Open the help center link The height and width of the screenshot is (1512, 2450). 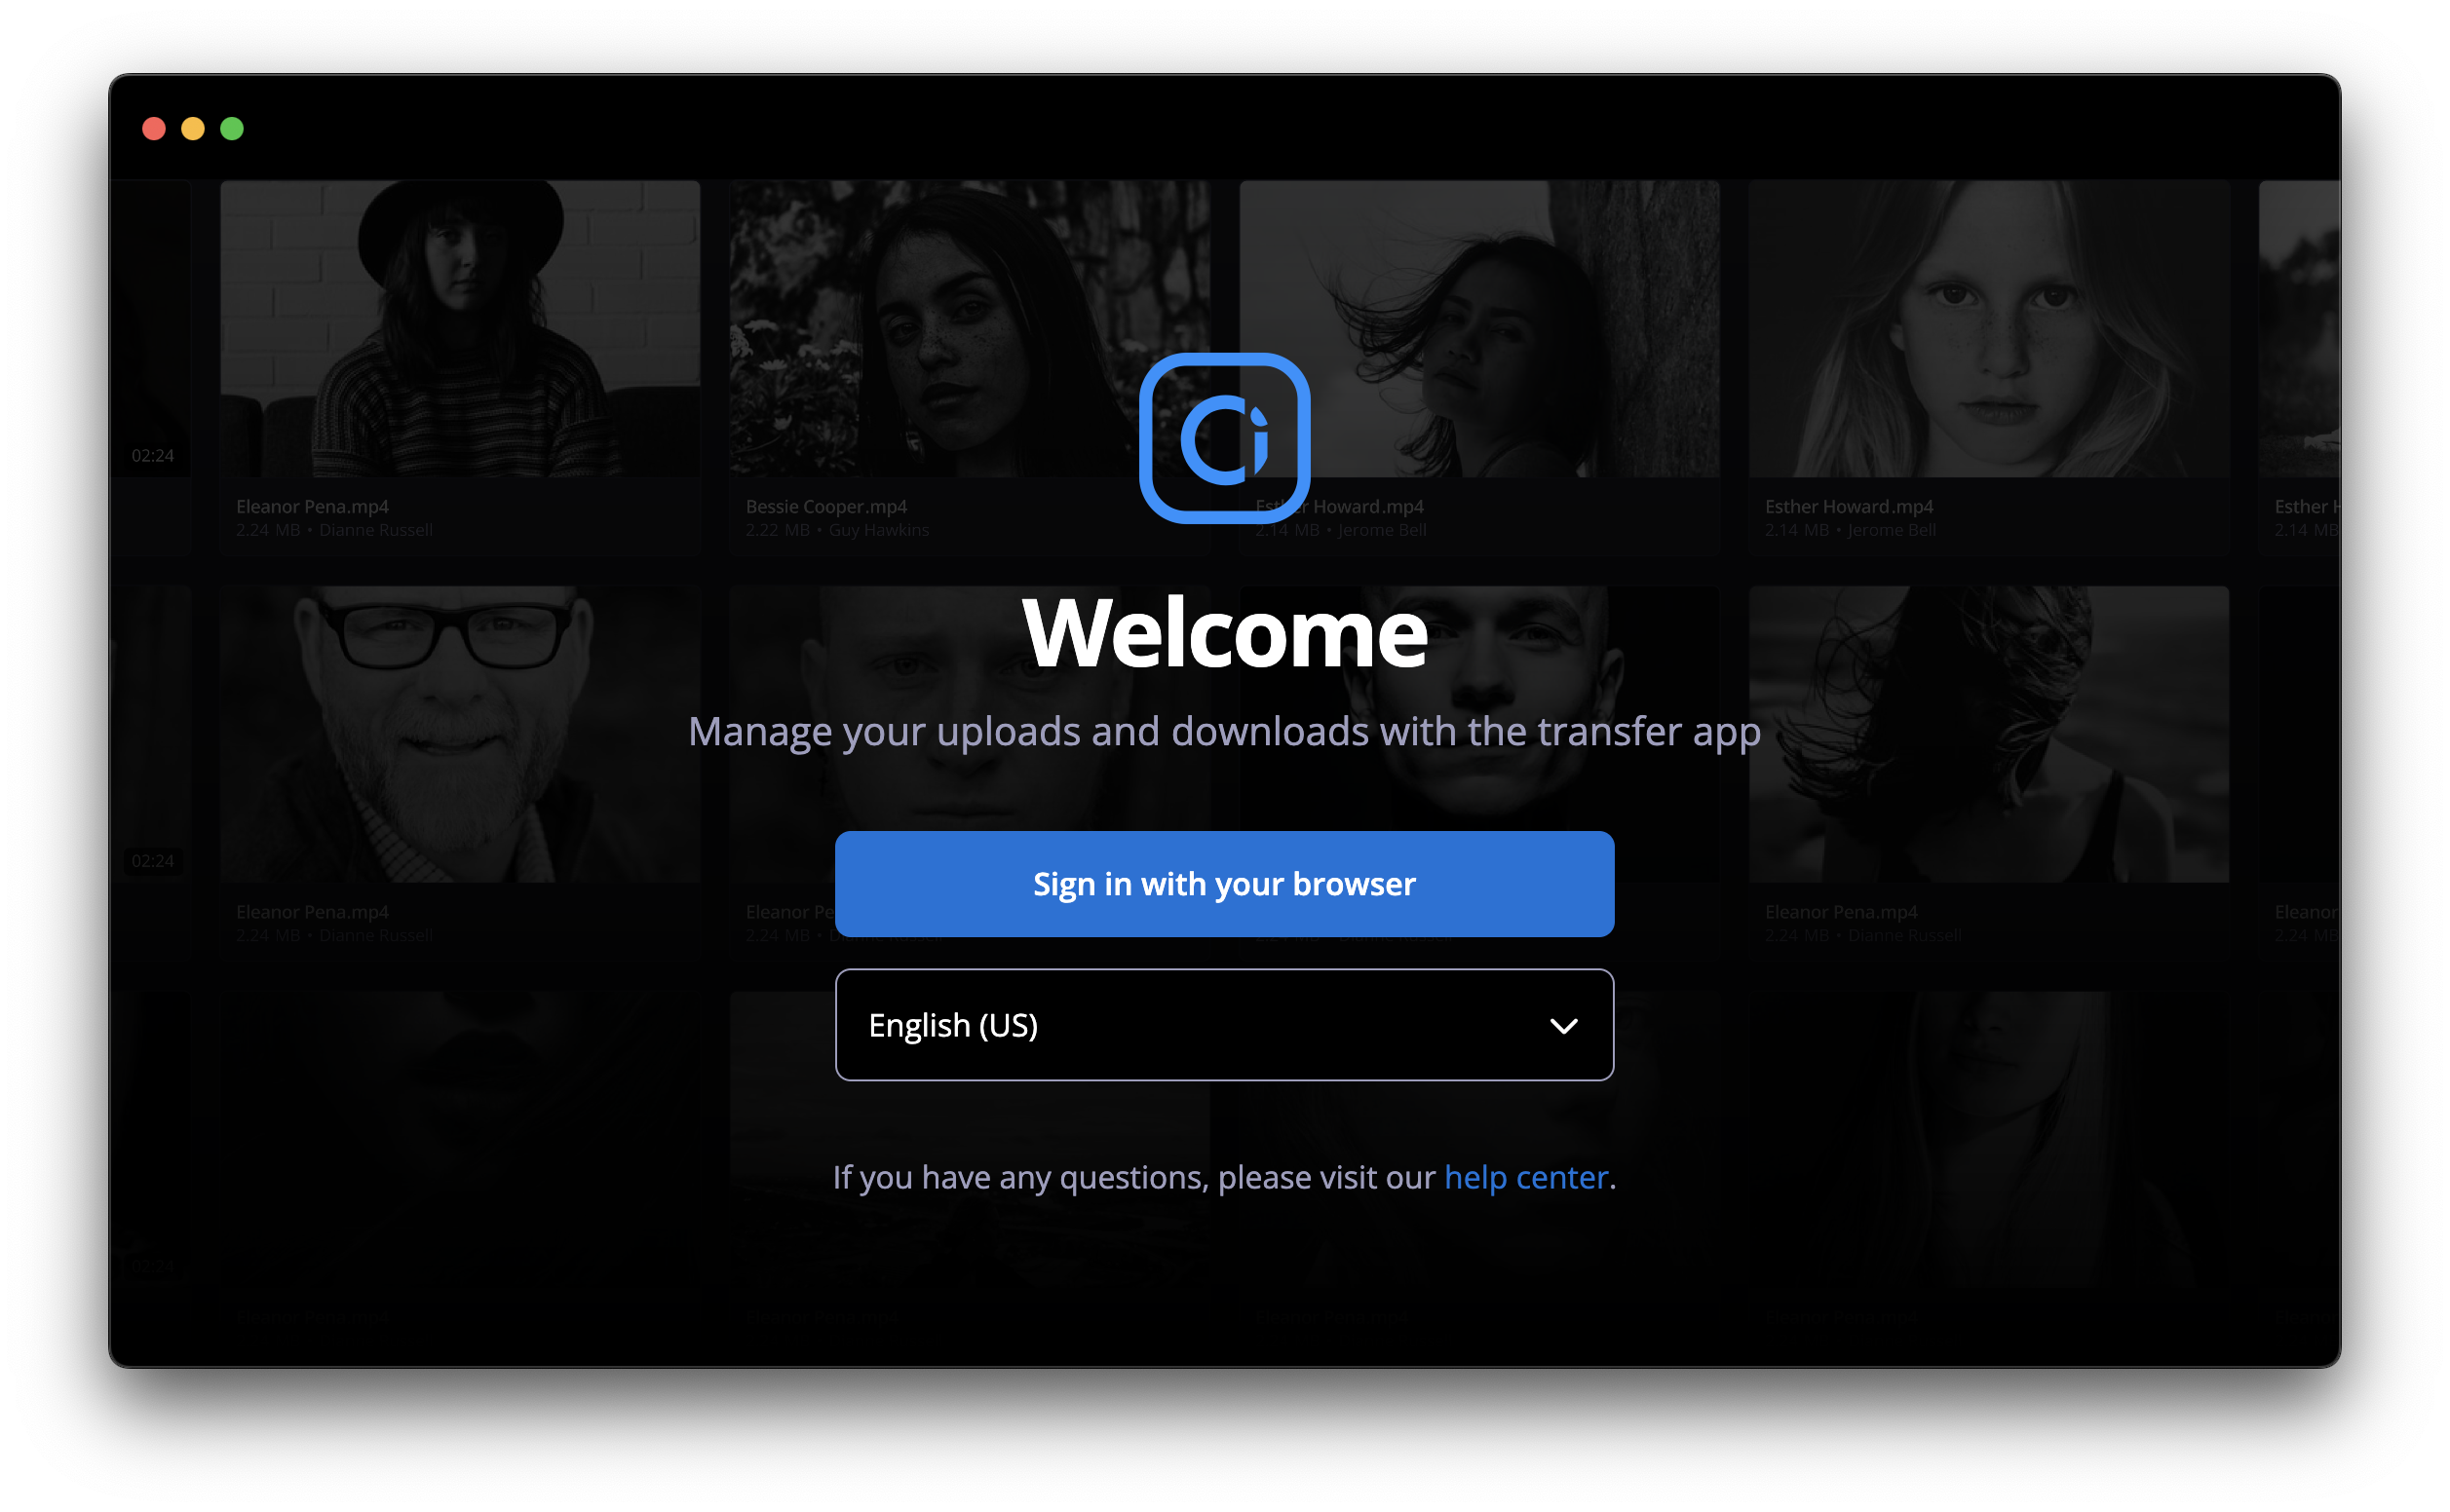pos(1526,1177)
